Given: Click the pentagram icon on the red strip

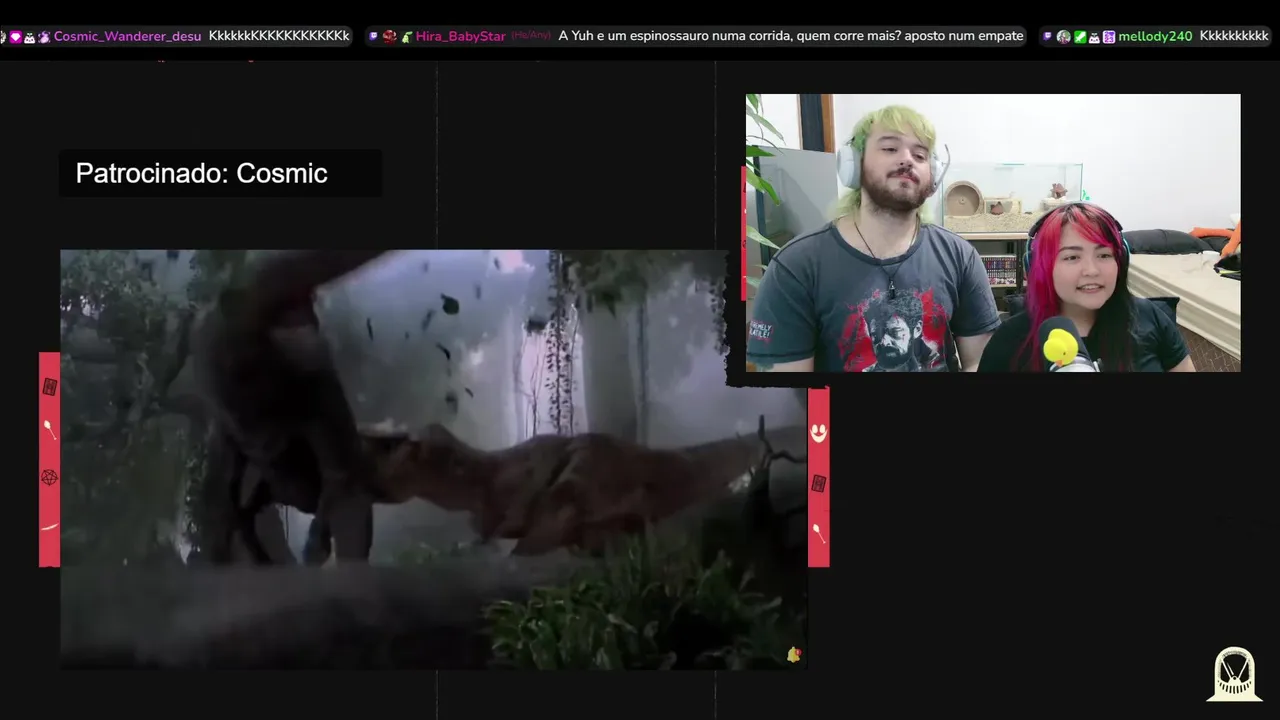Looking at the screenshot, I should click(49, 477).
